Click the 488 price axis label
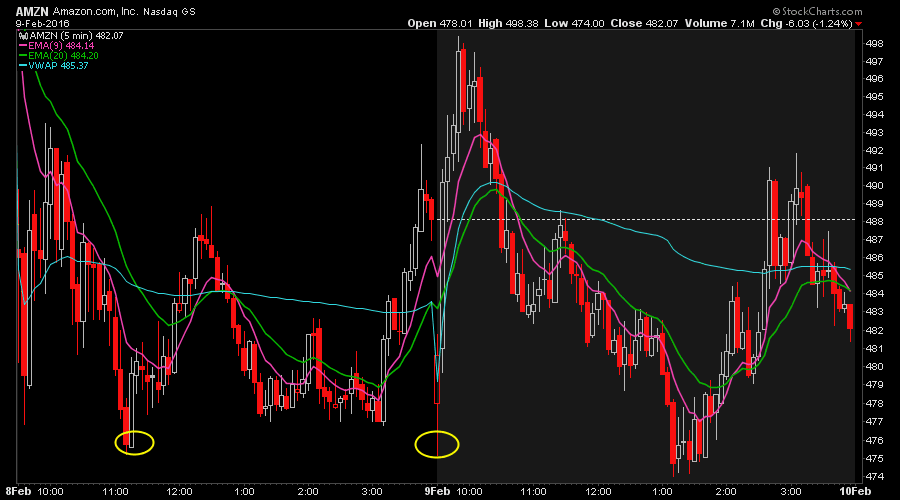Viewport: 900px width, 500px height. click(874, 222)
